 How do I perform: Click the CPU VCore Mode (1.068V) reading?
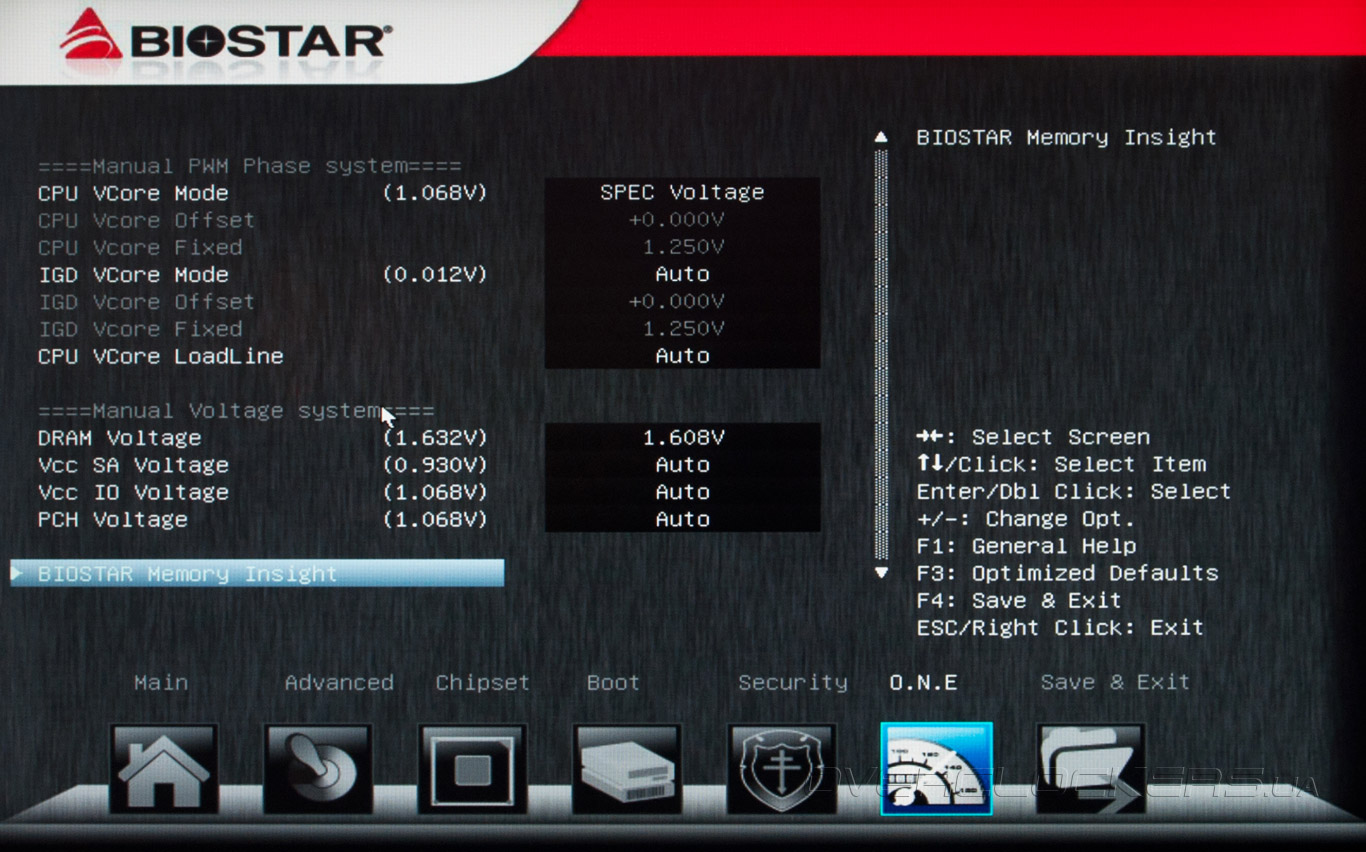point(435,193)
